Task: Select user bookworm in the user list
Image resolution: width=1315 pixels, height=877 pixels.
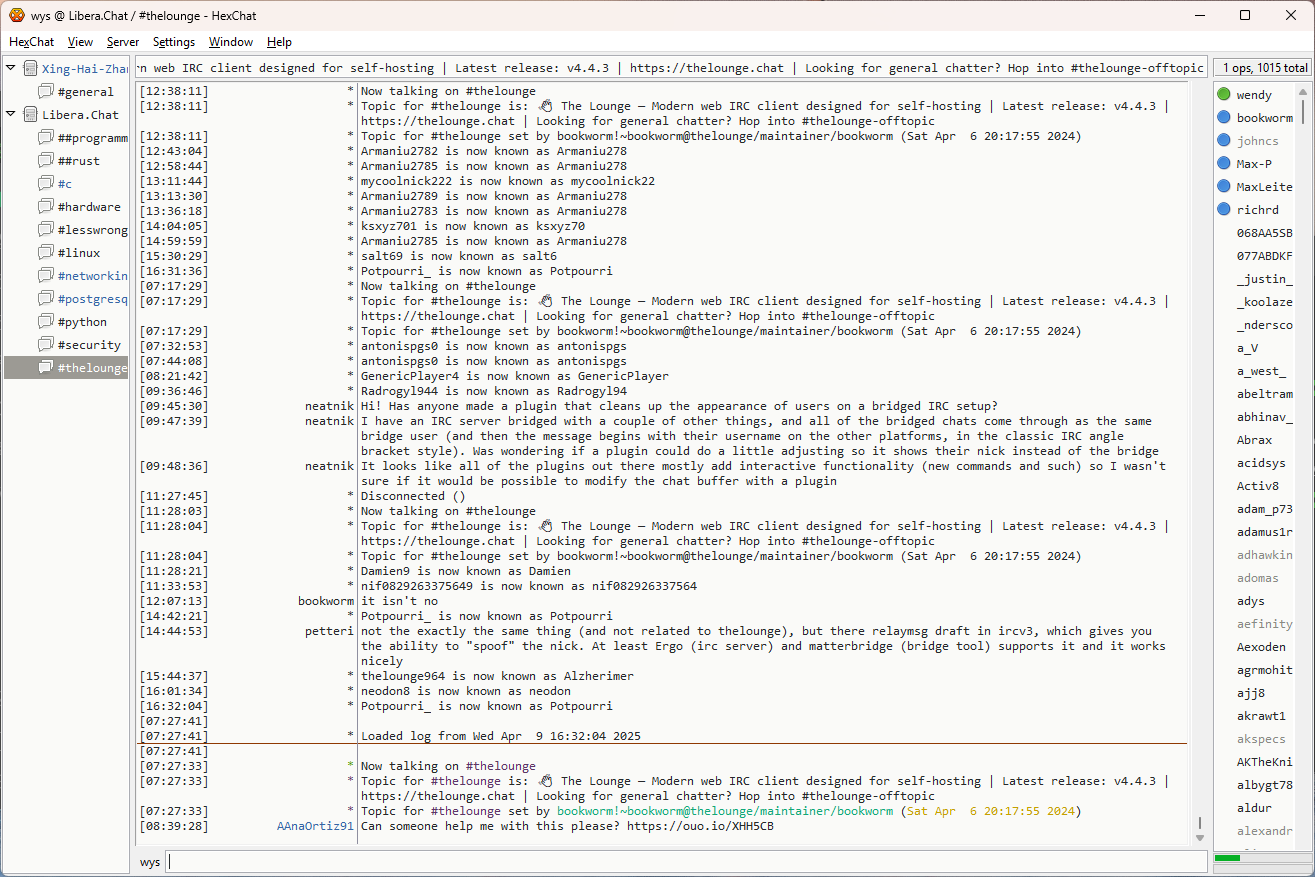Action: (1264, 118)
